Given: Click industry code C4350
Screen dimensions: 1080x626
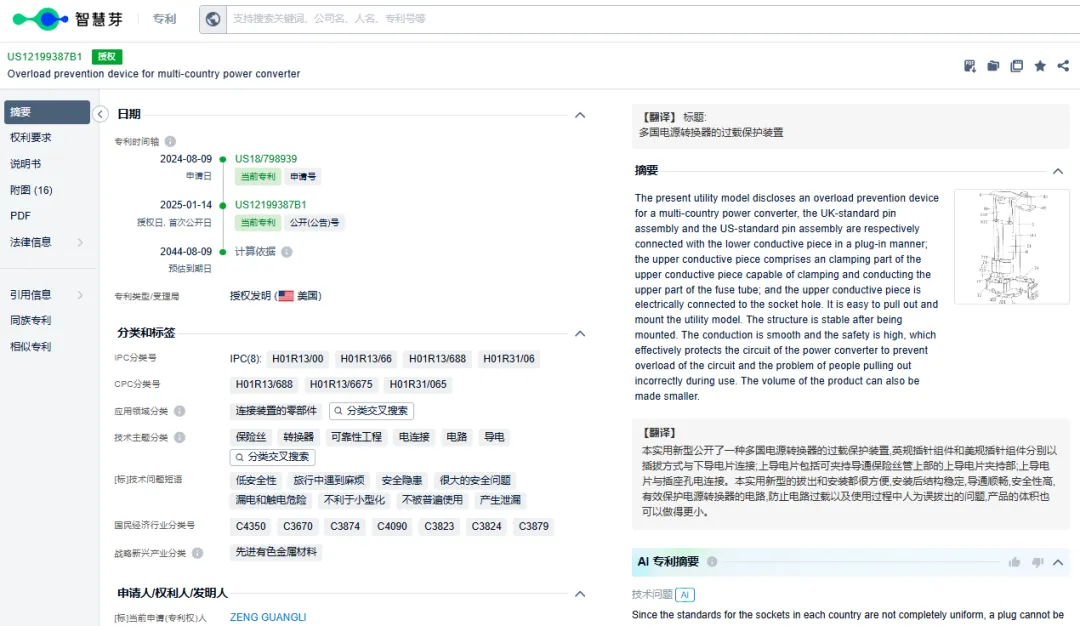Looking at the screenshot, I should click(251, 526).
